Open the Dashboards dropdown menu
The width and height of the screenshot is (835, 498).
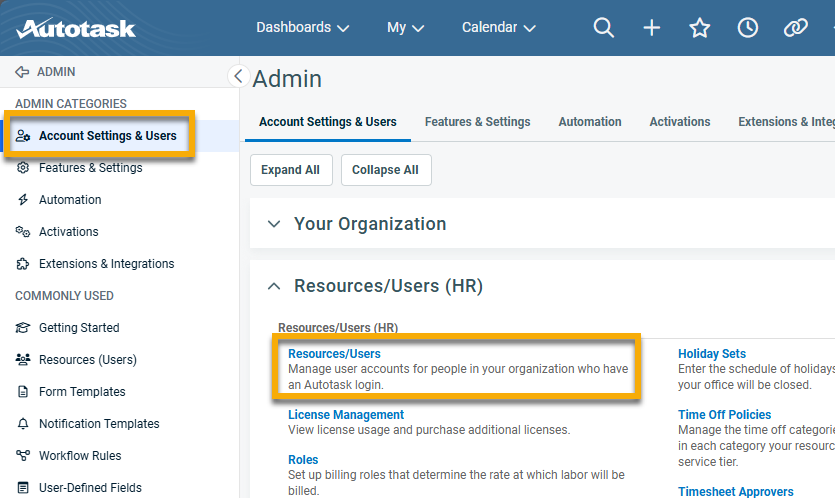[x=302, y=27]
